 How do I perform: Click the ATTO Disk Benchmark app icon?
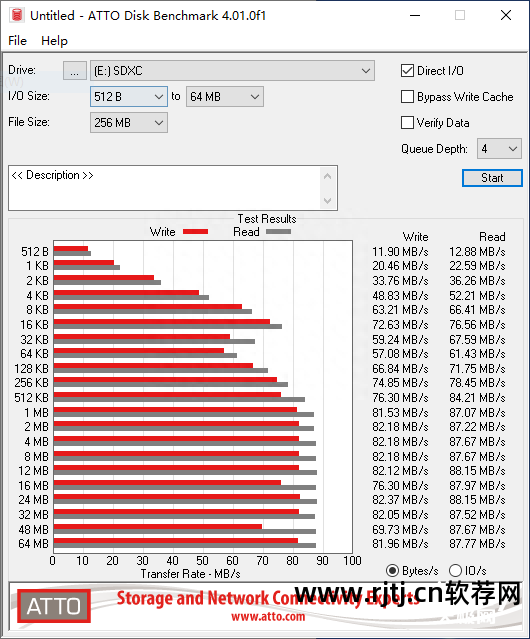click(x=17, y=15)
